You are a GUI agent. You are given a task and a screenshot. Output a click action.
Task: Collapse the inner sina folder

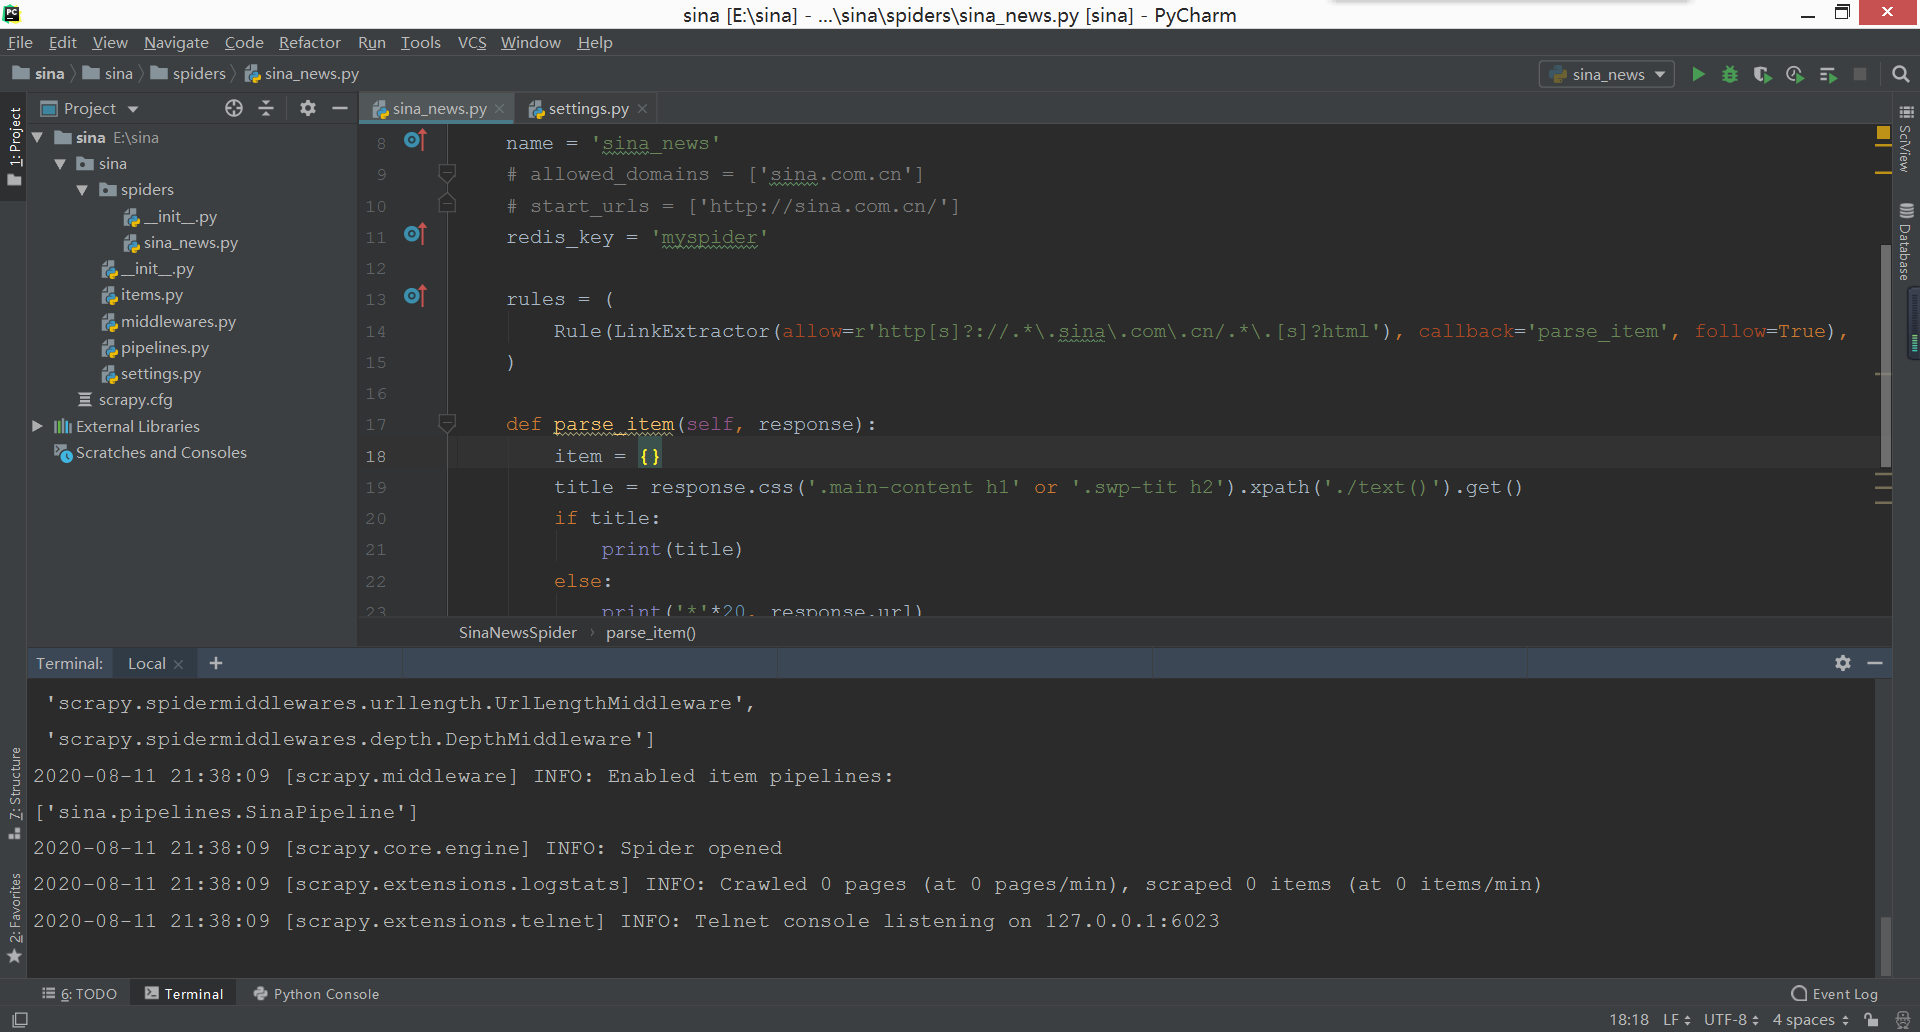pos(60,164)
